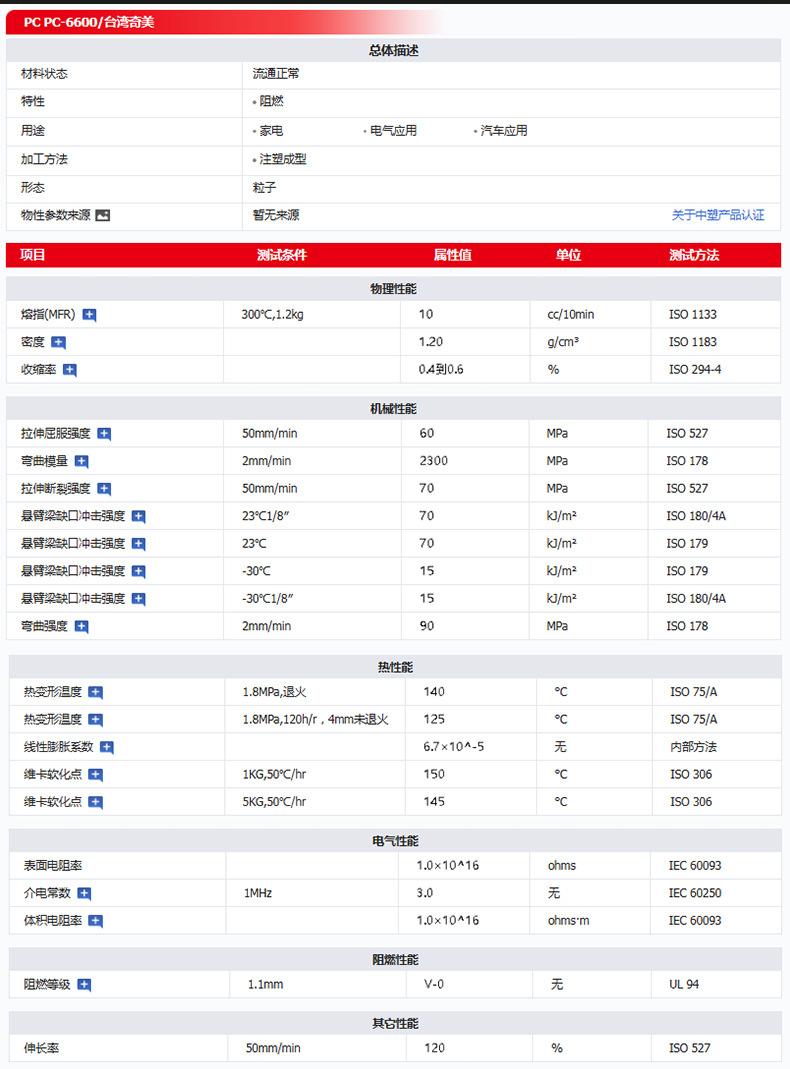The height and width of the screenshot is (1069, 790).
Task: Click the 机械性能 section heading
Action: pyautogui.click(x=393, y=409)
